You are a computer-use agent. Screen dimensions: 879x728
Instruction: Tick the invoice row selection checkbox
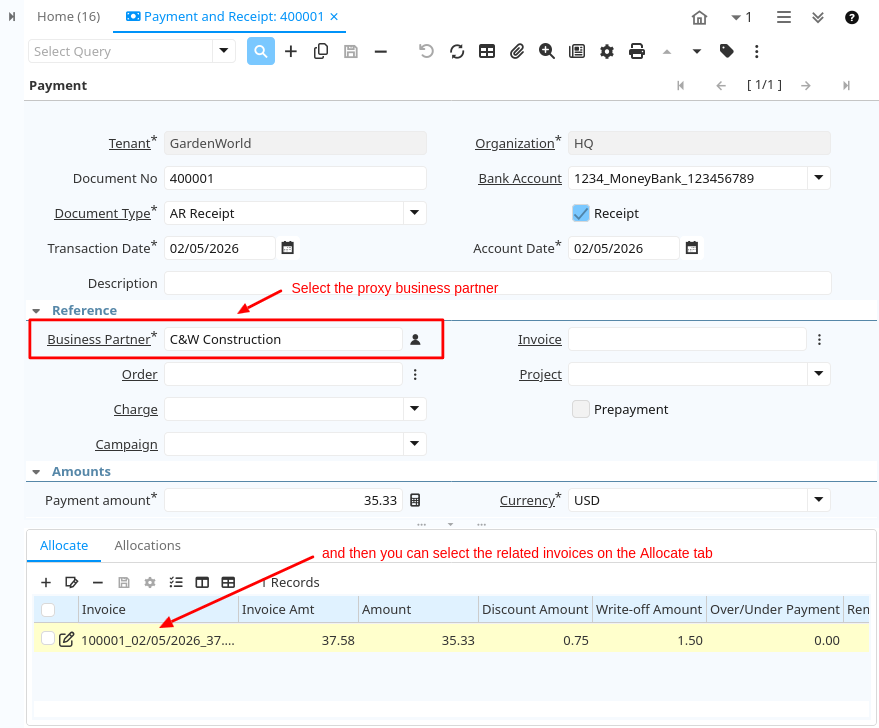click(x=48, y=639)
